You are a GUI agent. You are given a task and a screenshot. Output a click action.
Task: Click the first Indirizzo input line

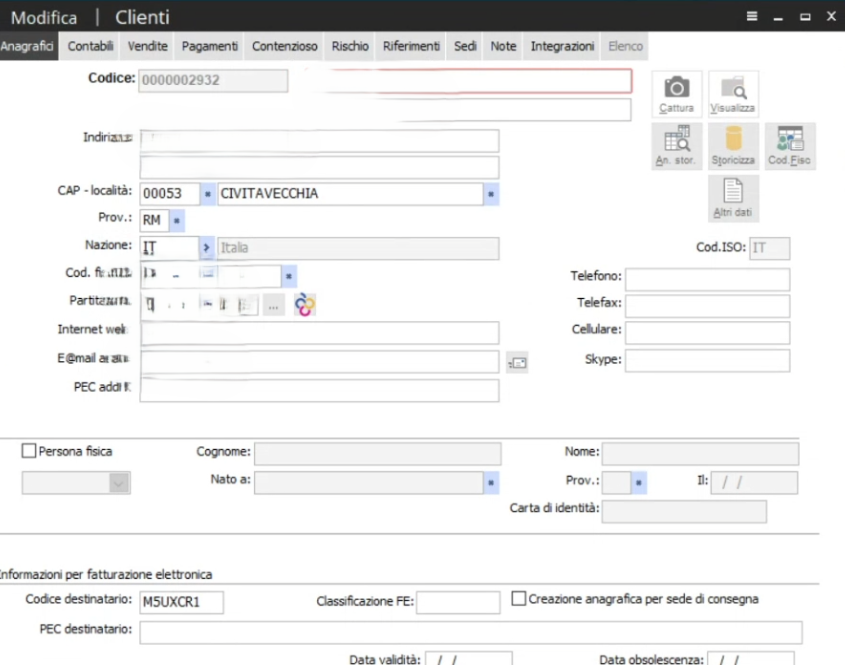click(x=319, y=141)
